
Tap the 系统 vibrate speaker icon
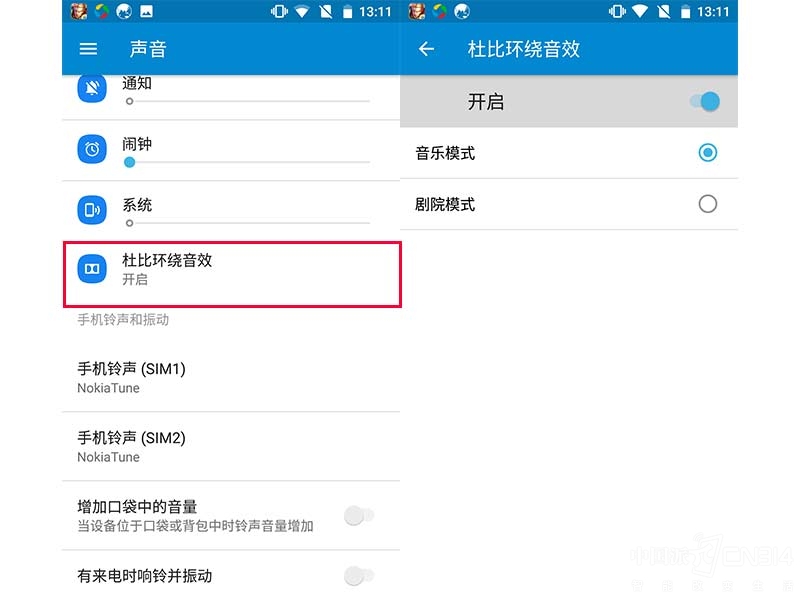click(x=92, y=210)
